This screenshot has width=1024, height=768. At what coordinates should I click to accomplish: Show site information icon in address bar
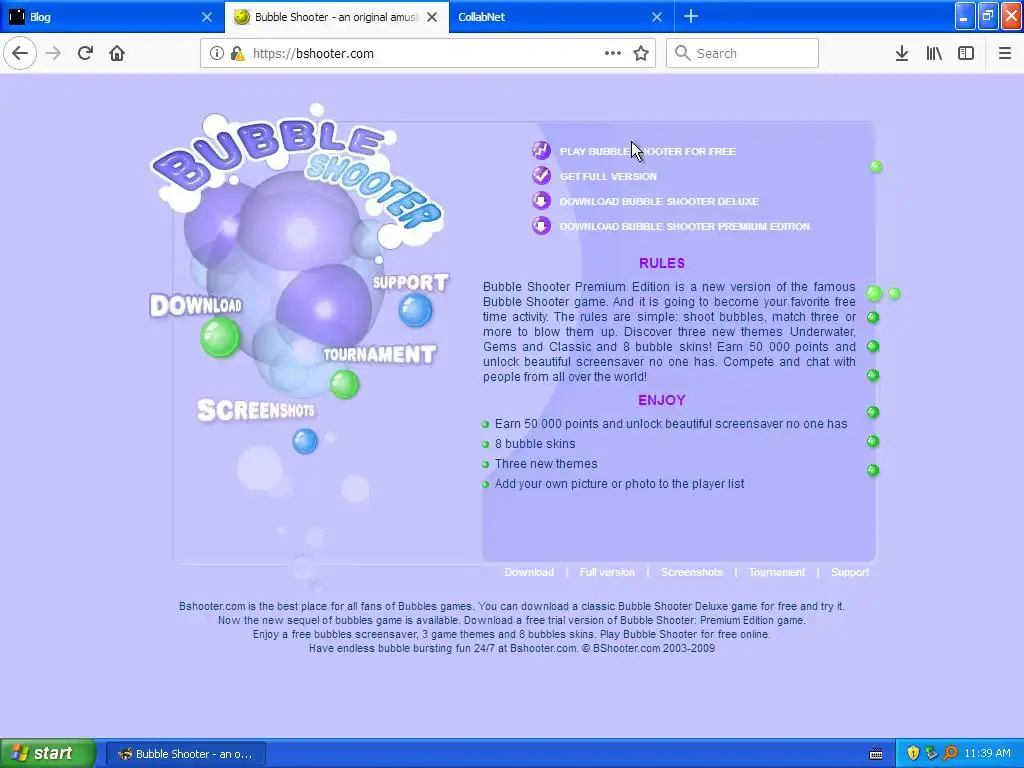(216, 54)
